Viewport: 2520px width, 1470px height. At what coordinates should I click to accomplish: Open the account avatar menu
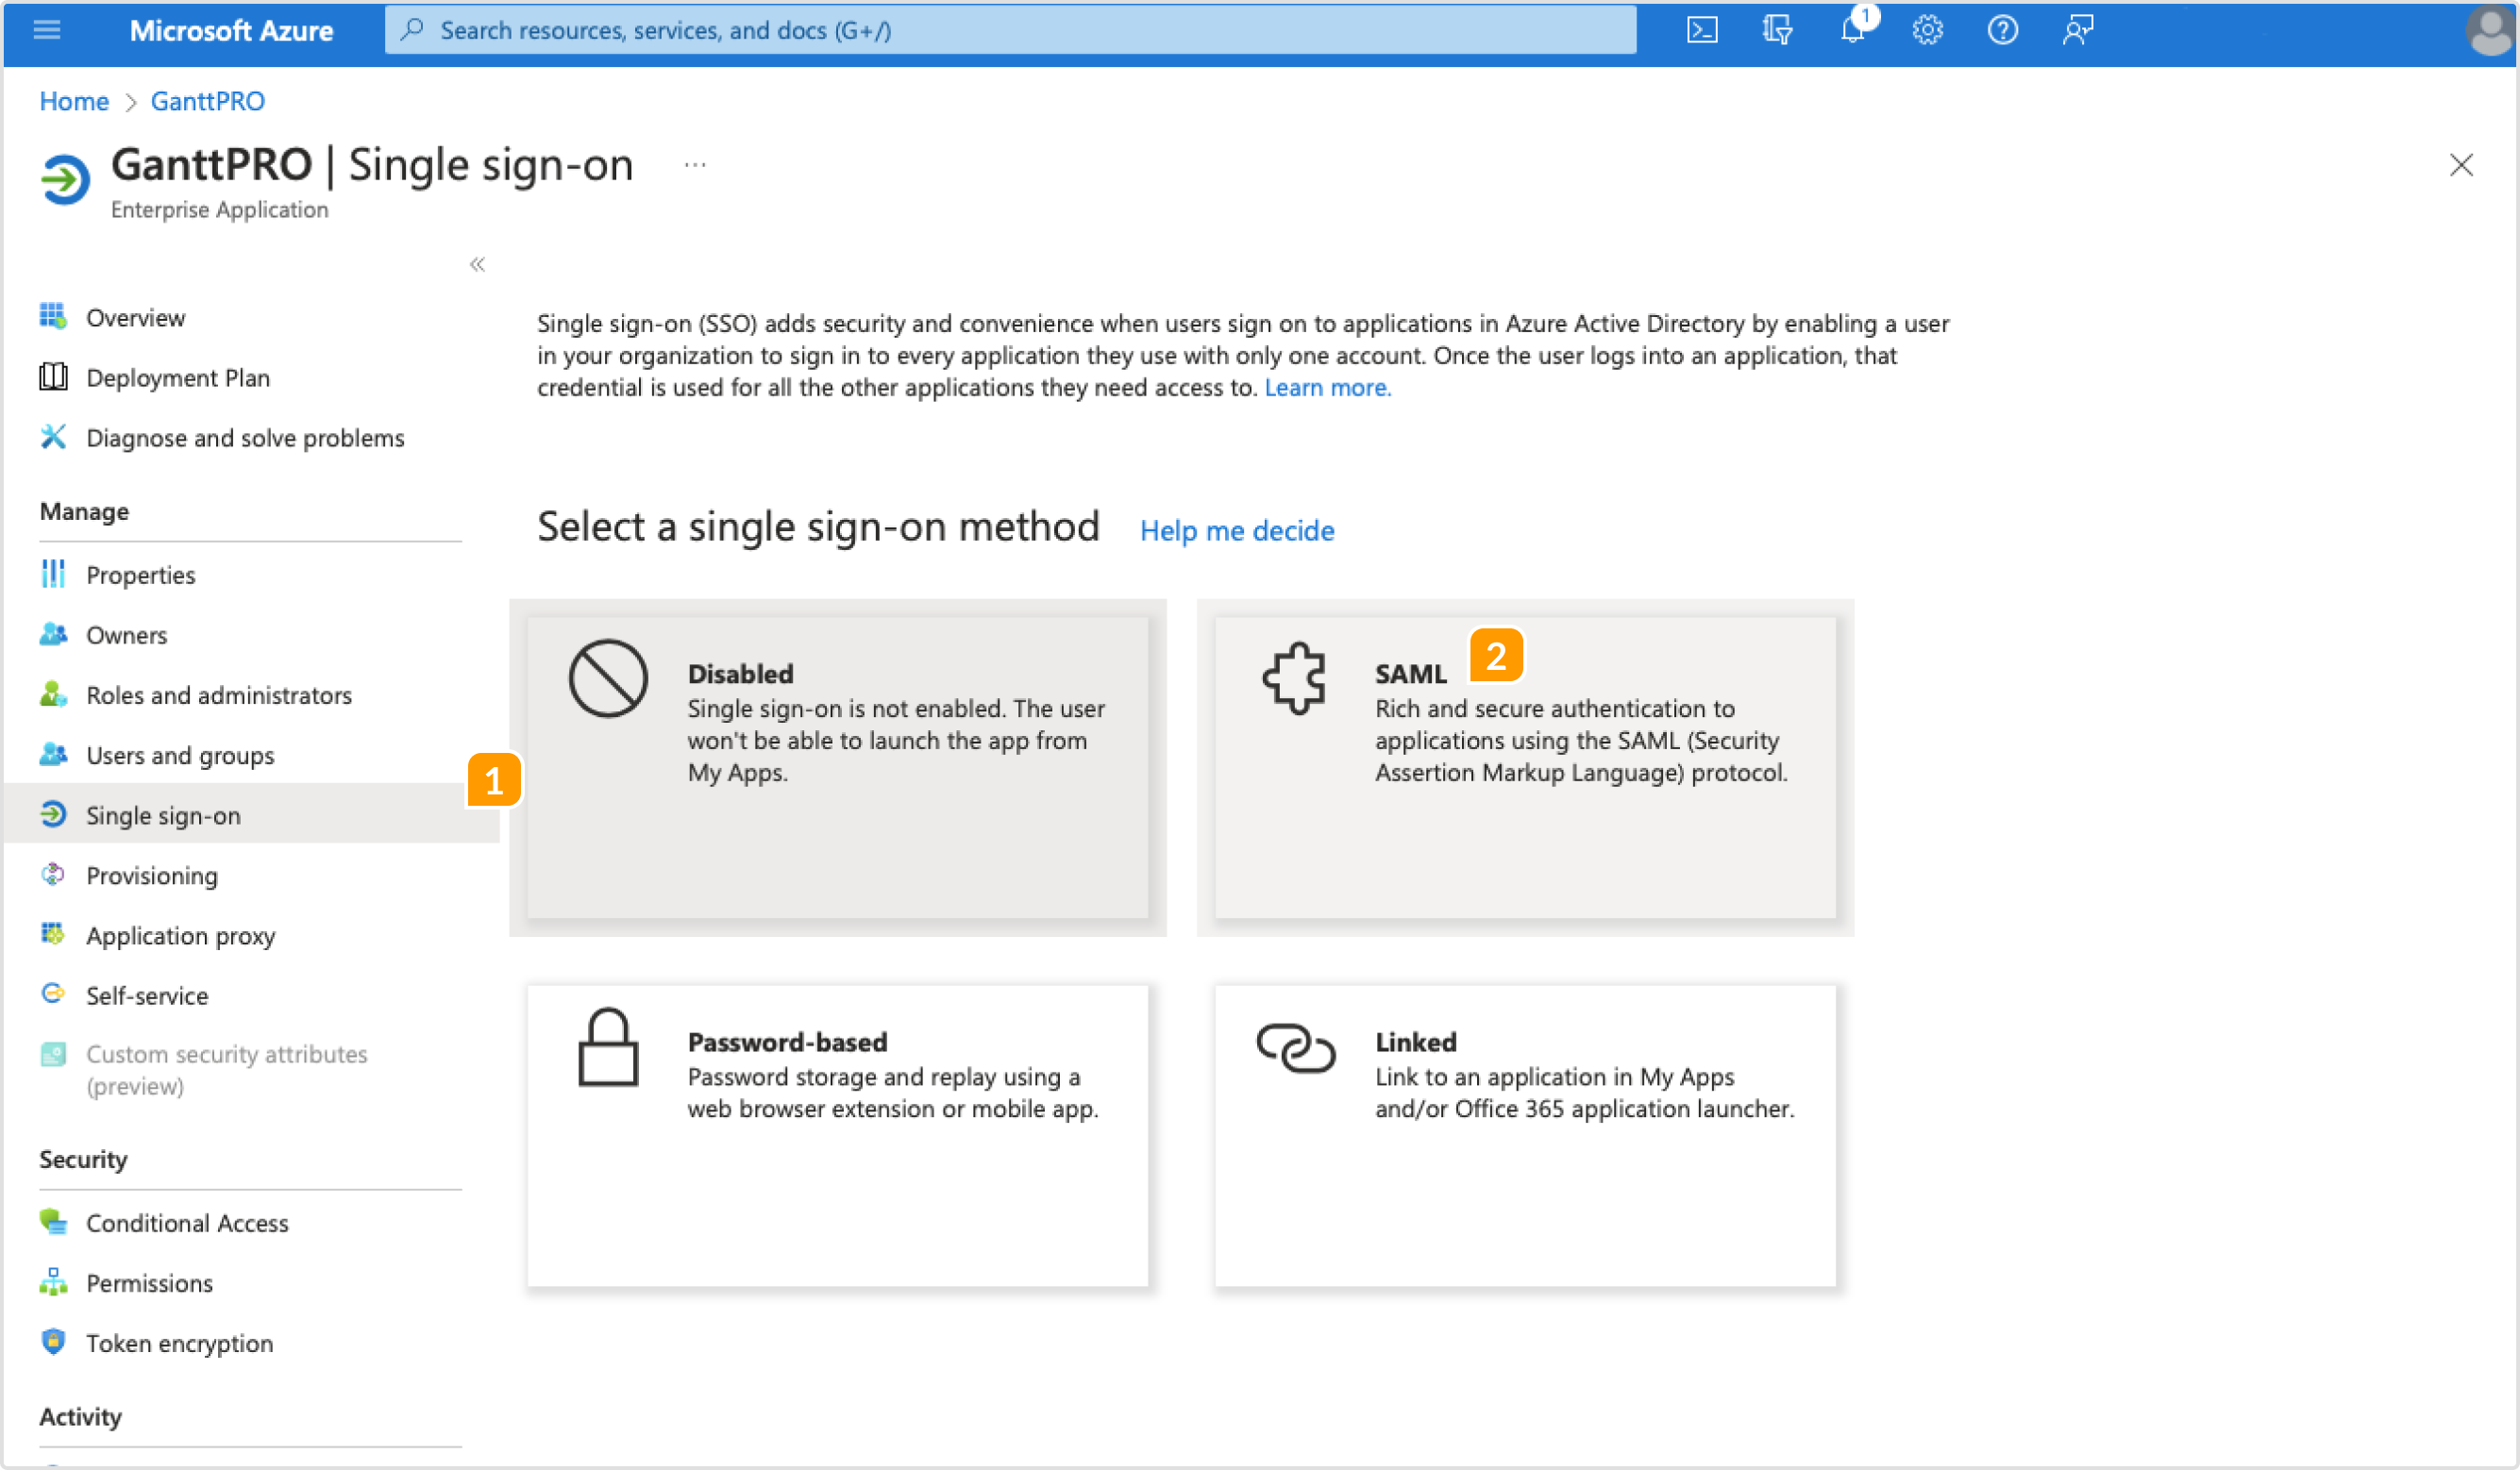[x=2491, y=31]
